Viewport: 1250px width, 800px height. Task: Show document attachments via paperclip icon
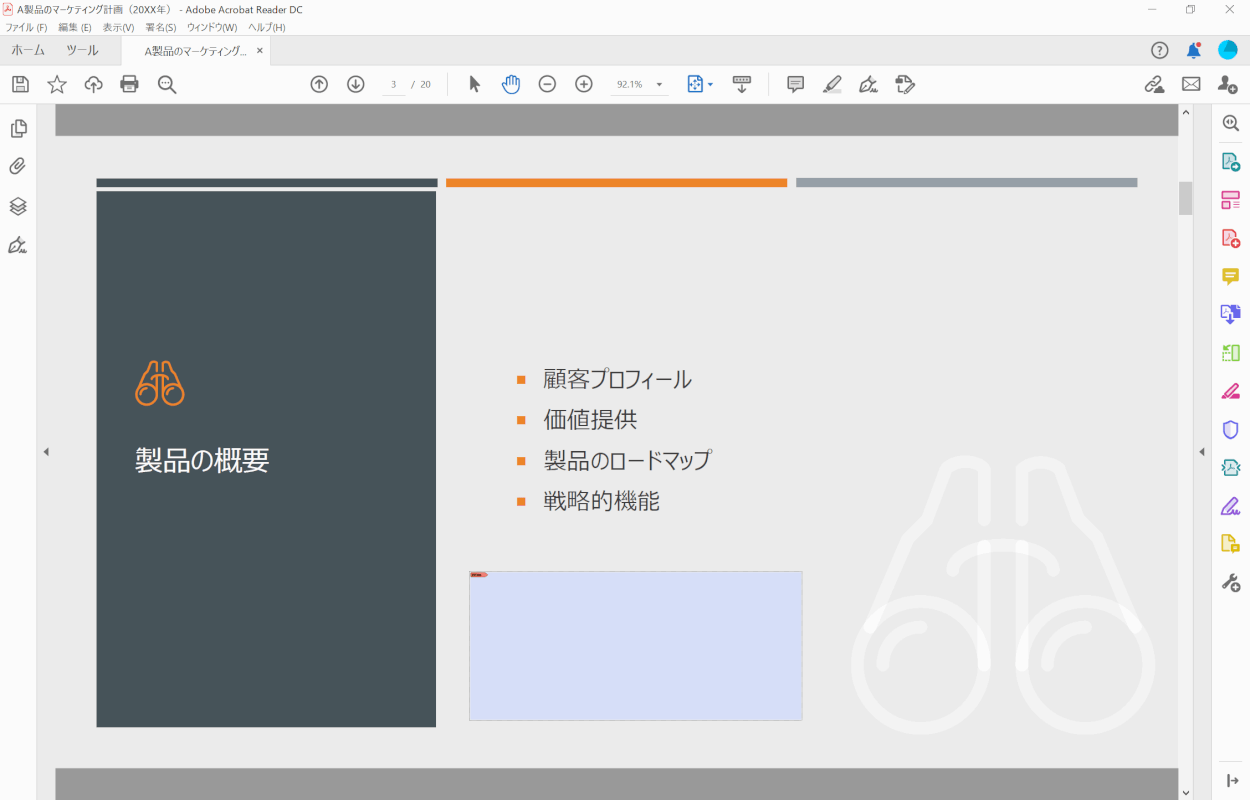pos(16,166)
